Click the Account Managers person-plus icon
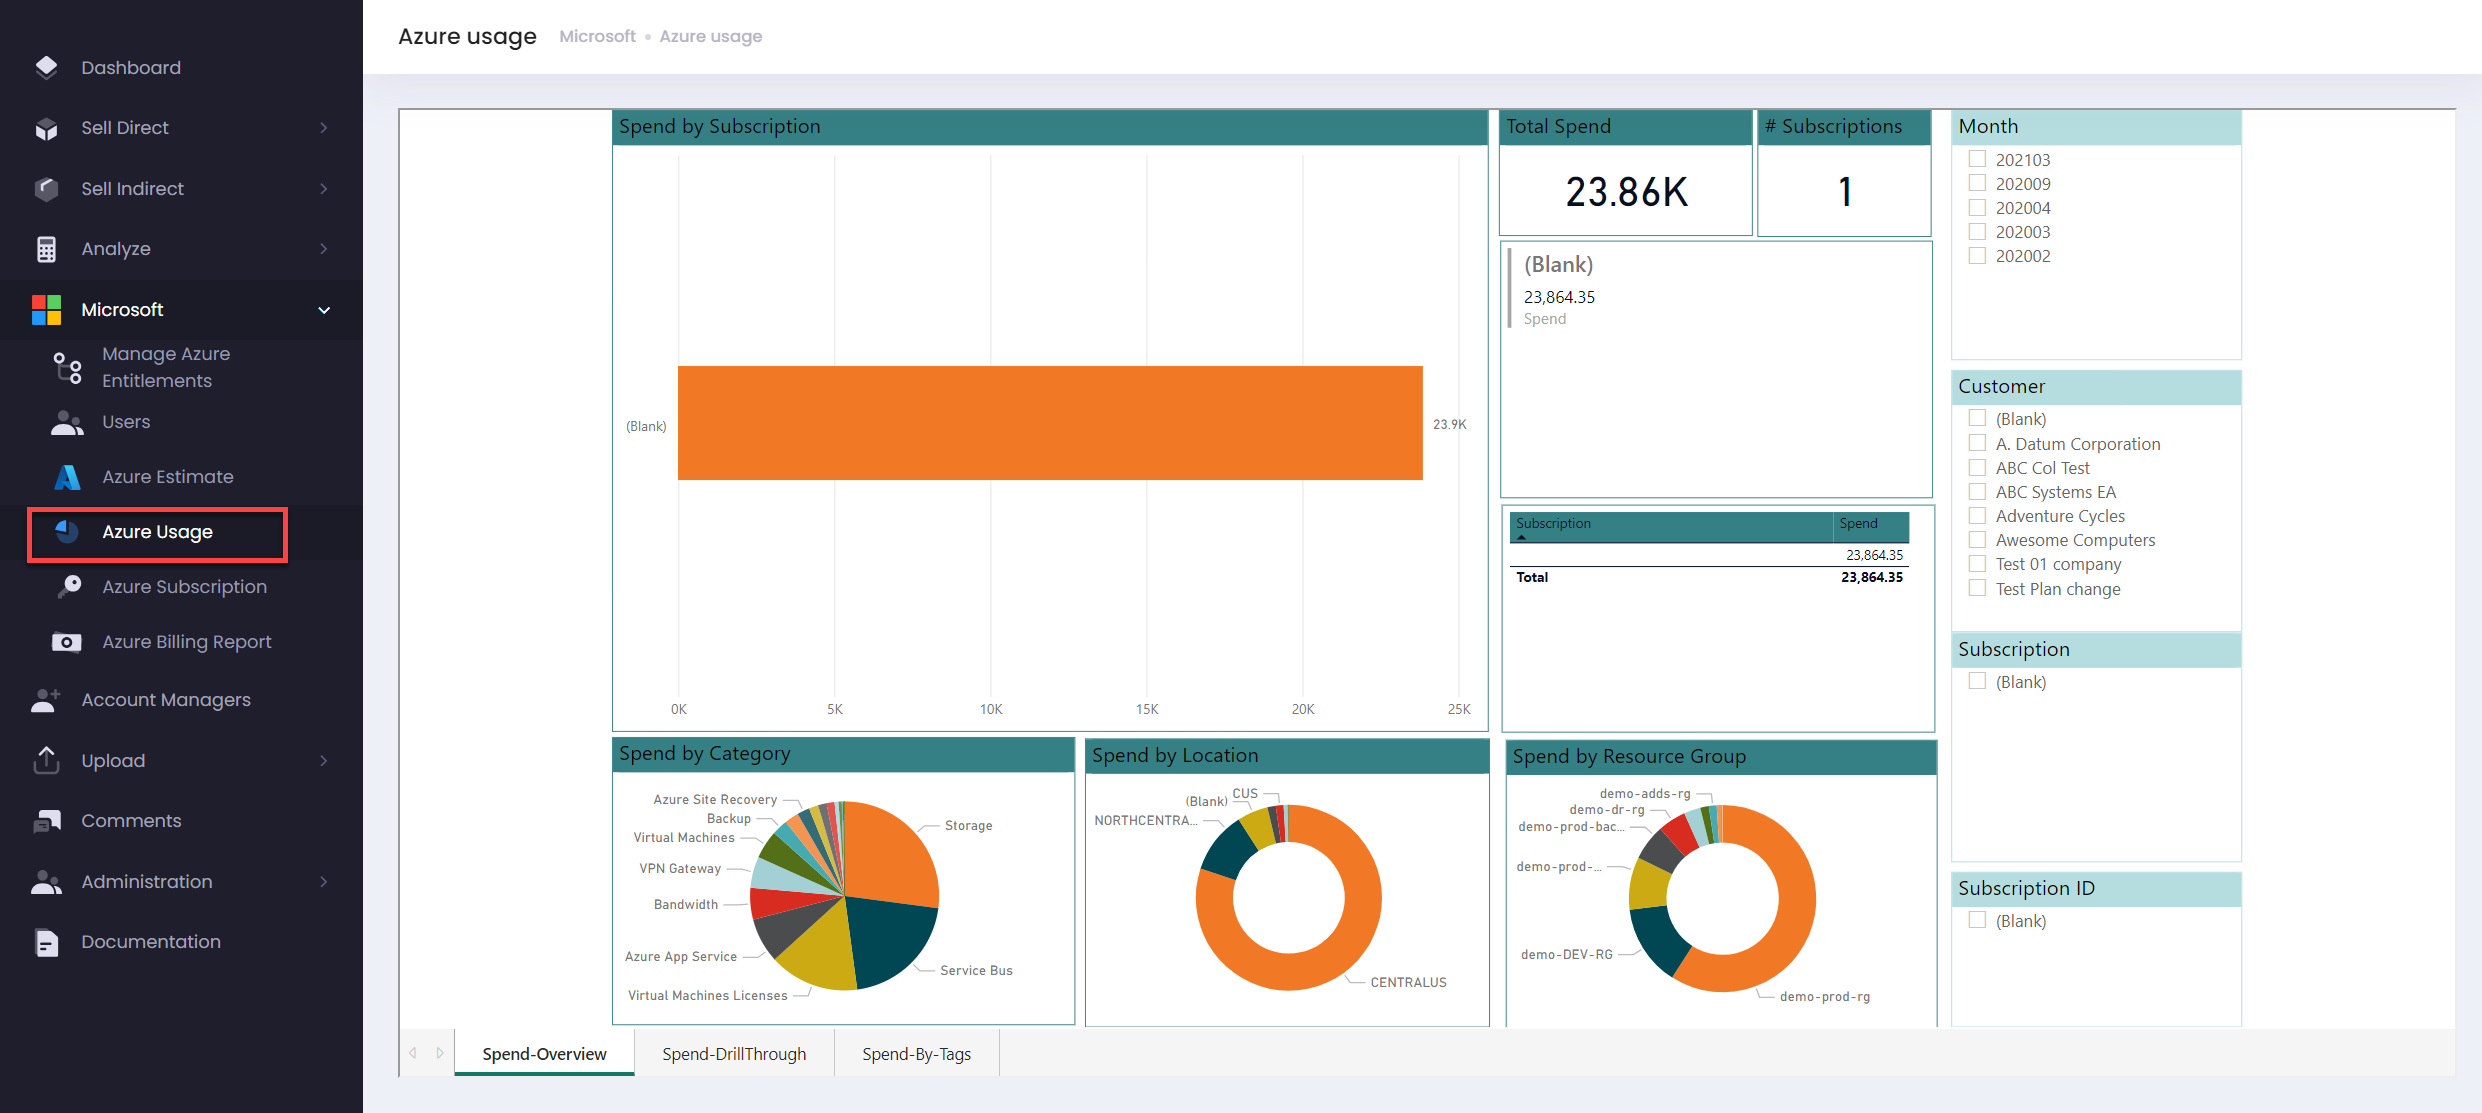The image size is (2482, 1113). click(46, 700)
